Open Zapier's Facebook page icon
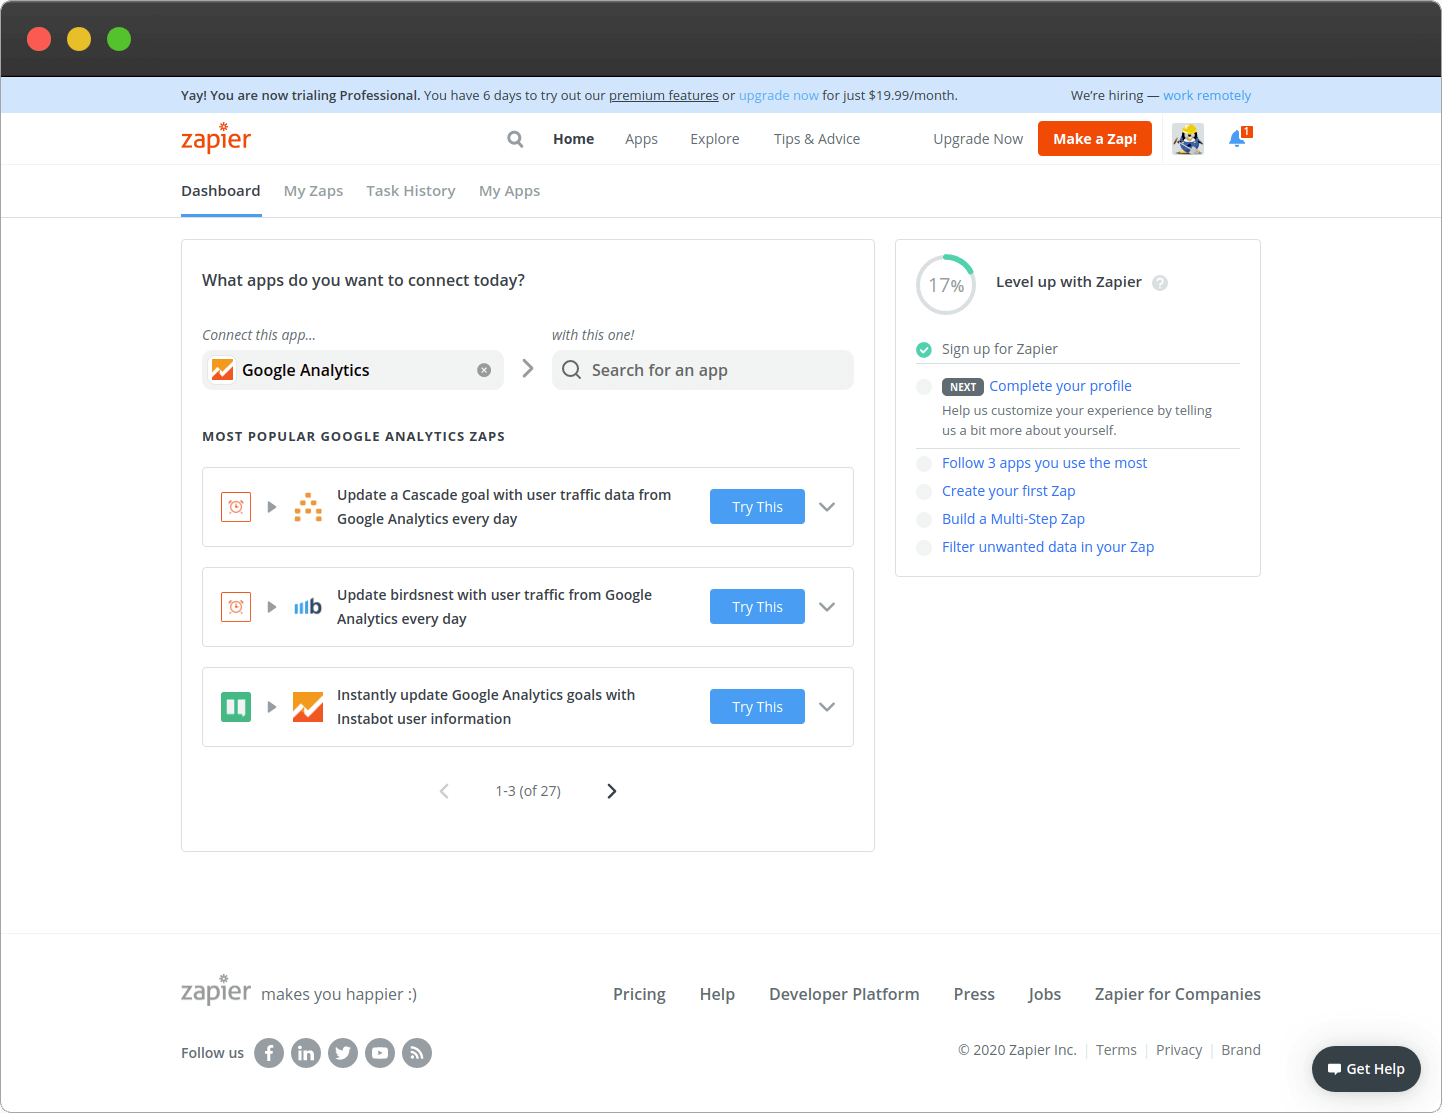1442x1113 pixels. coord(269,1053)
